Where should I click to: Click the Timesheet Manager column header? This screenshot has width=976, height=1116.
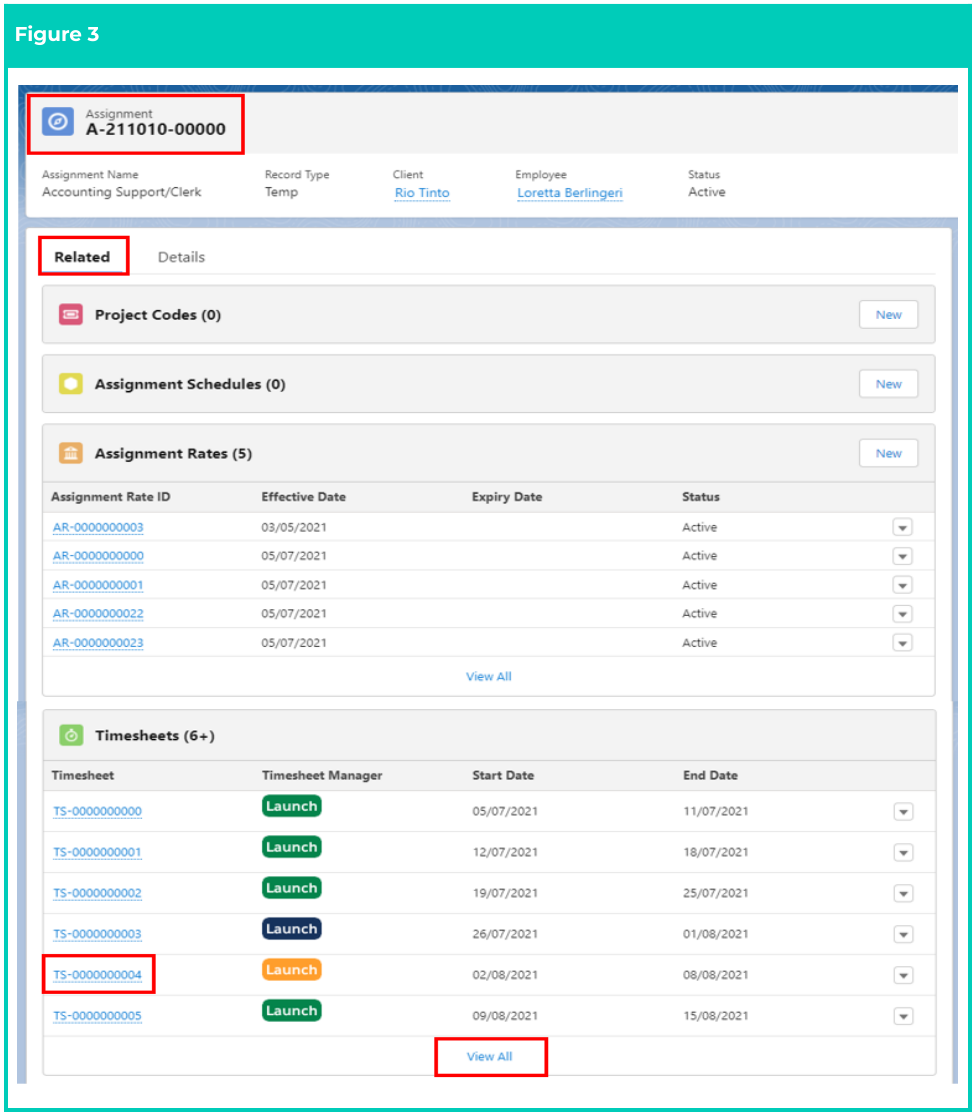(x=322, y=775)
